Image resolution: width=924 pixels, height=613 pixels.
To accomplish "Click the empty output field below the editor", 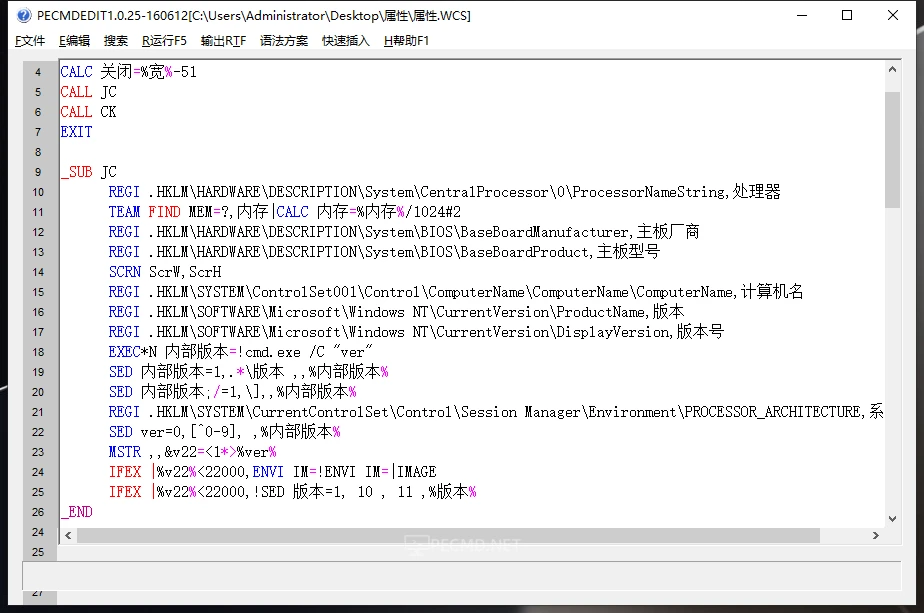I will coord(461,575).
